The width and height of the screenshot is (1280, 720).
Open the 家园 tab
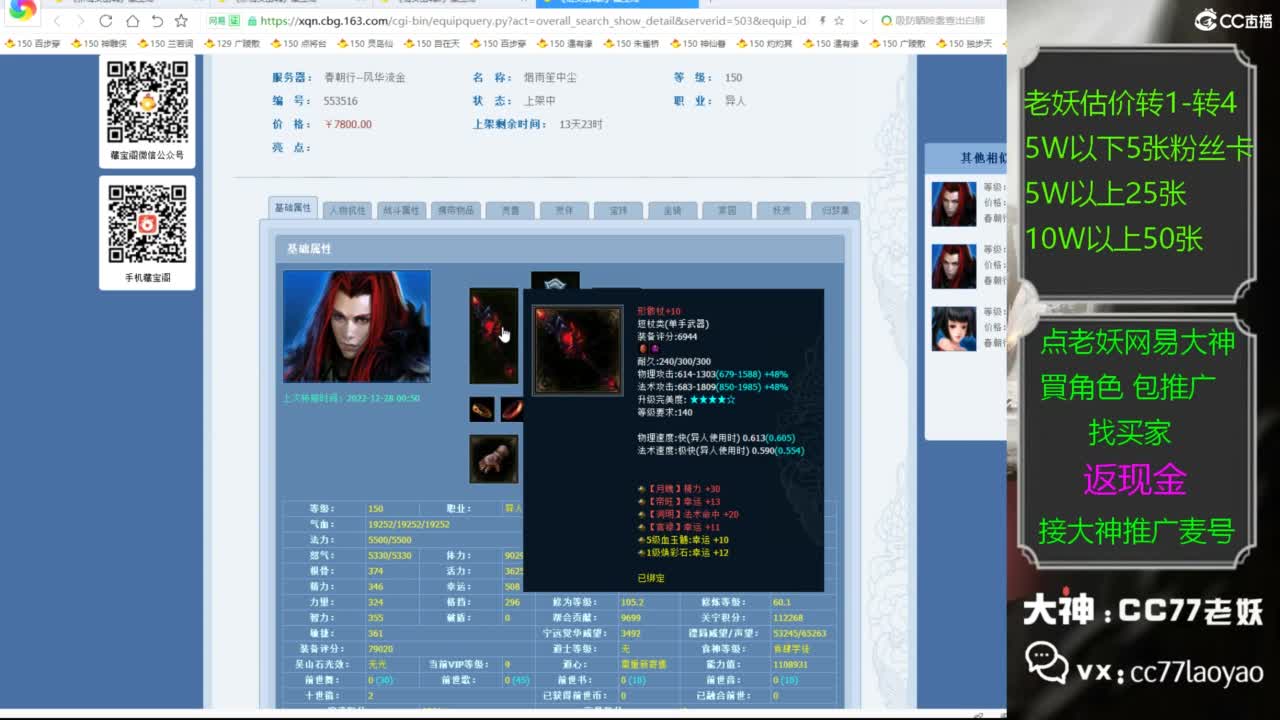pyautogui.click(x=726, y=210)
